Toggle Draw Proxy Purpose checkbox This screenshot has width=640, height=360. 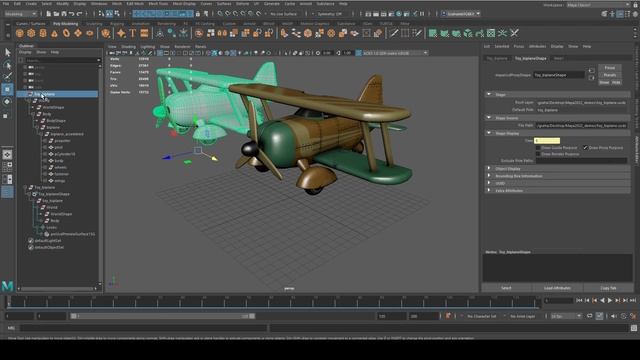[x=586, y=148]
